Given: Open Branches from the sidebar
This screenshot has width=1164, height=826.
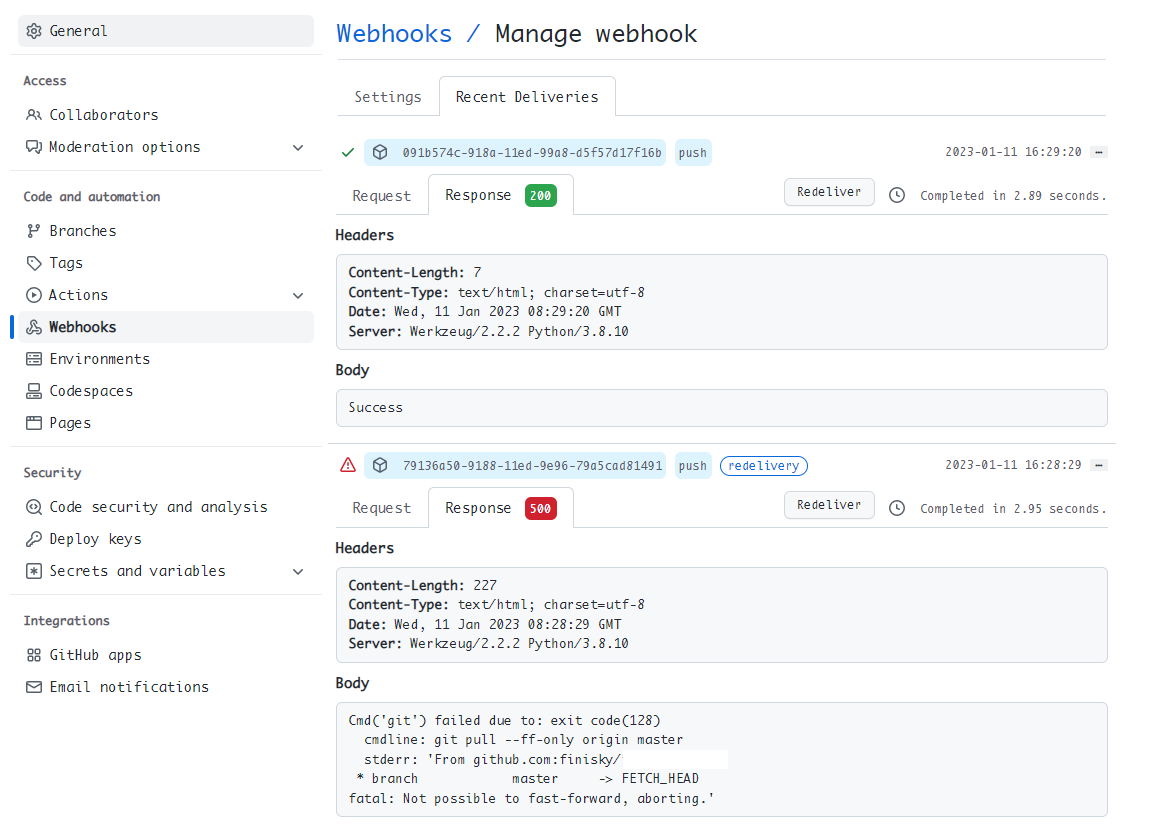Looking at the screenshot, I should coord(79,230).
